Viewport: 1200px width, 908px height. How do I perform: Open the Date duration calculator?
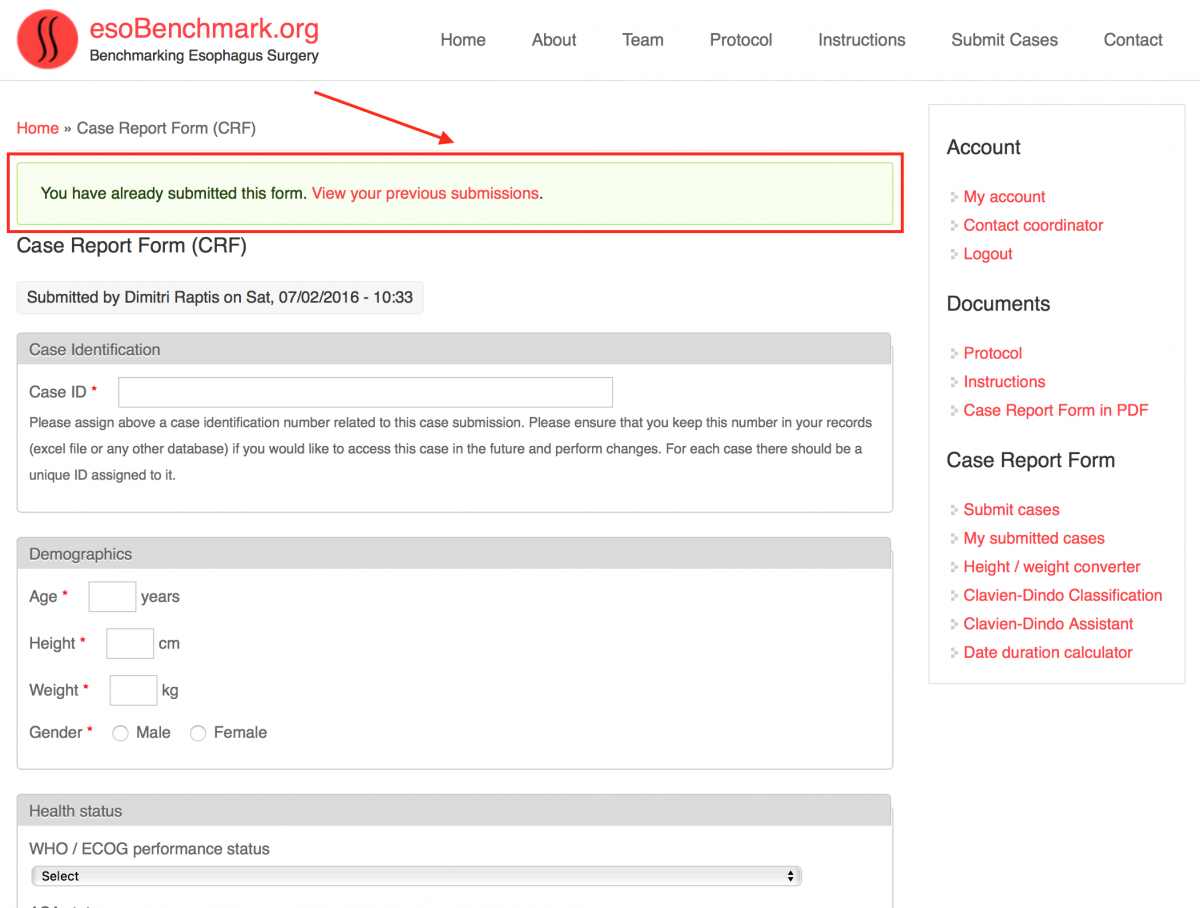pos(1047,652)
